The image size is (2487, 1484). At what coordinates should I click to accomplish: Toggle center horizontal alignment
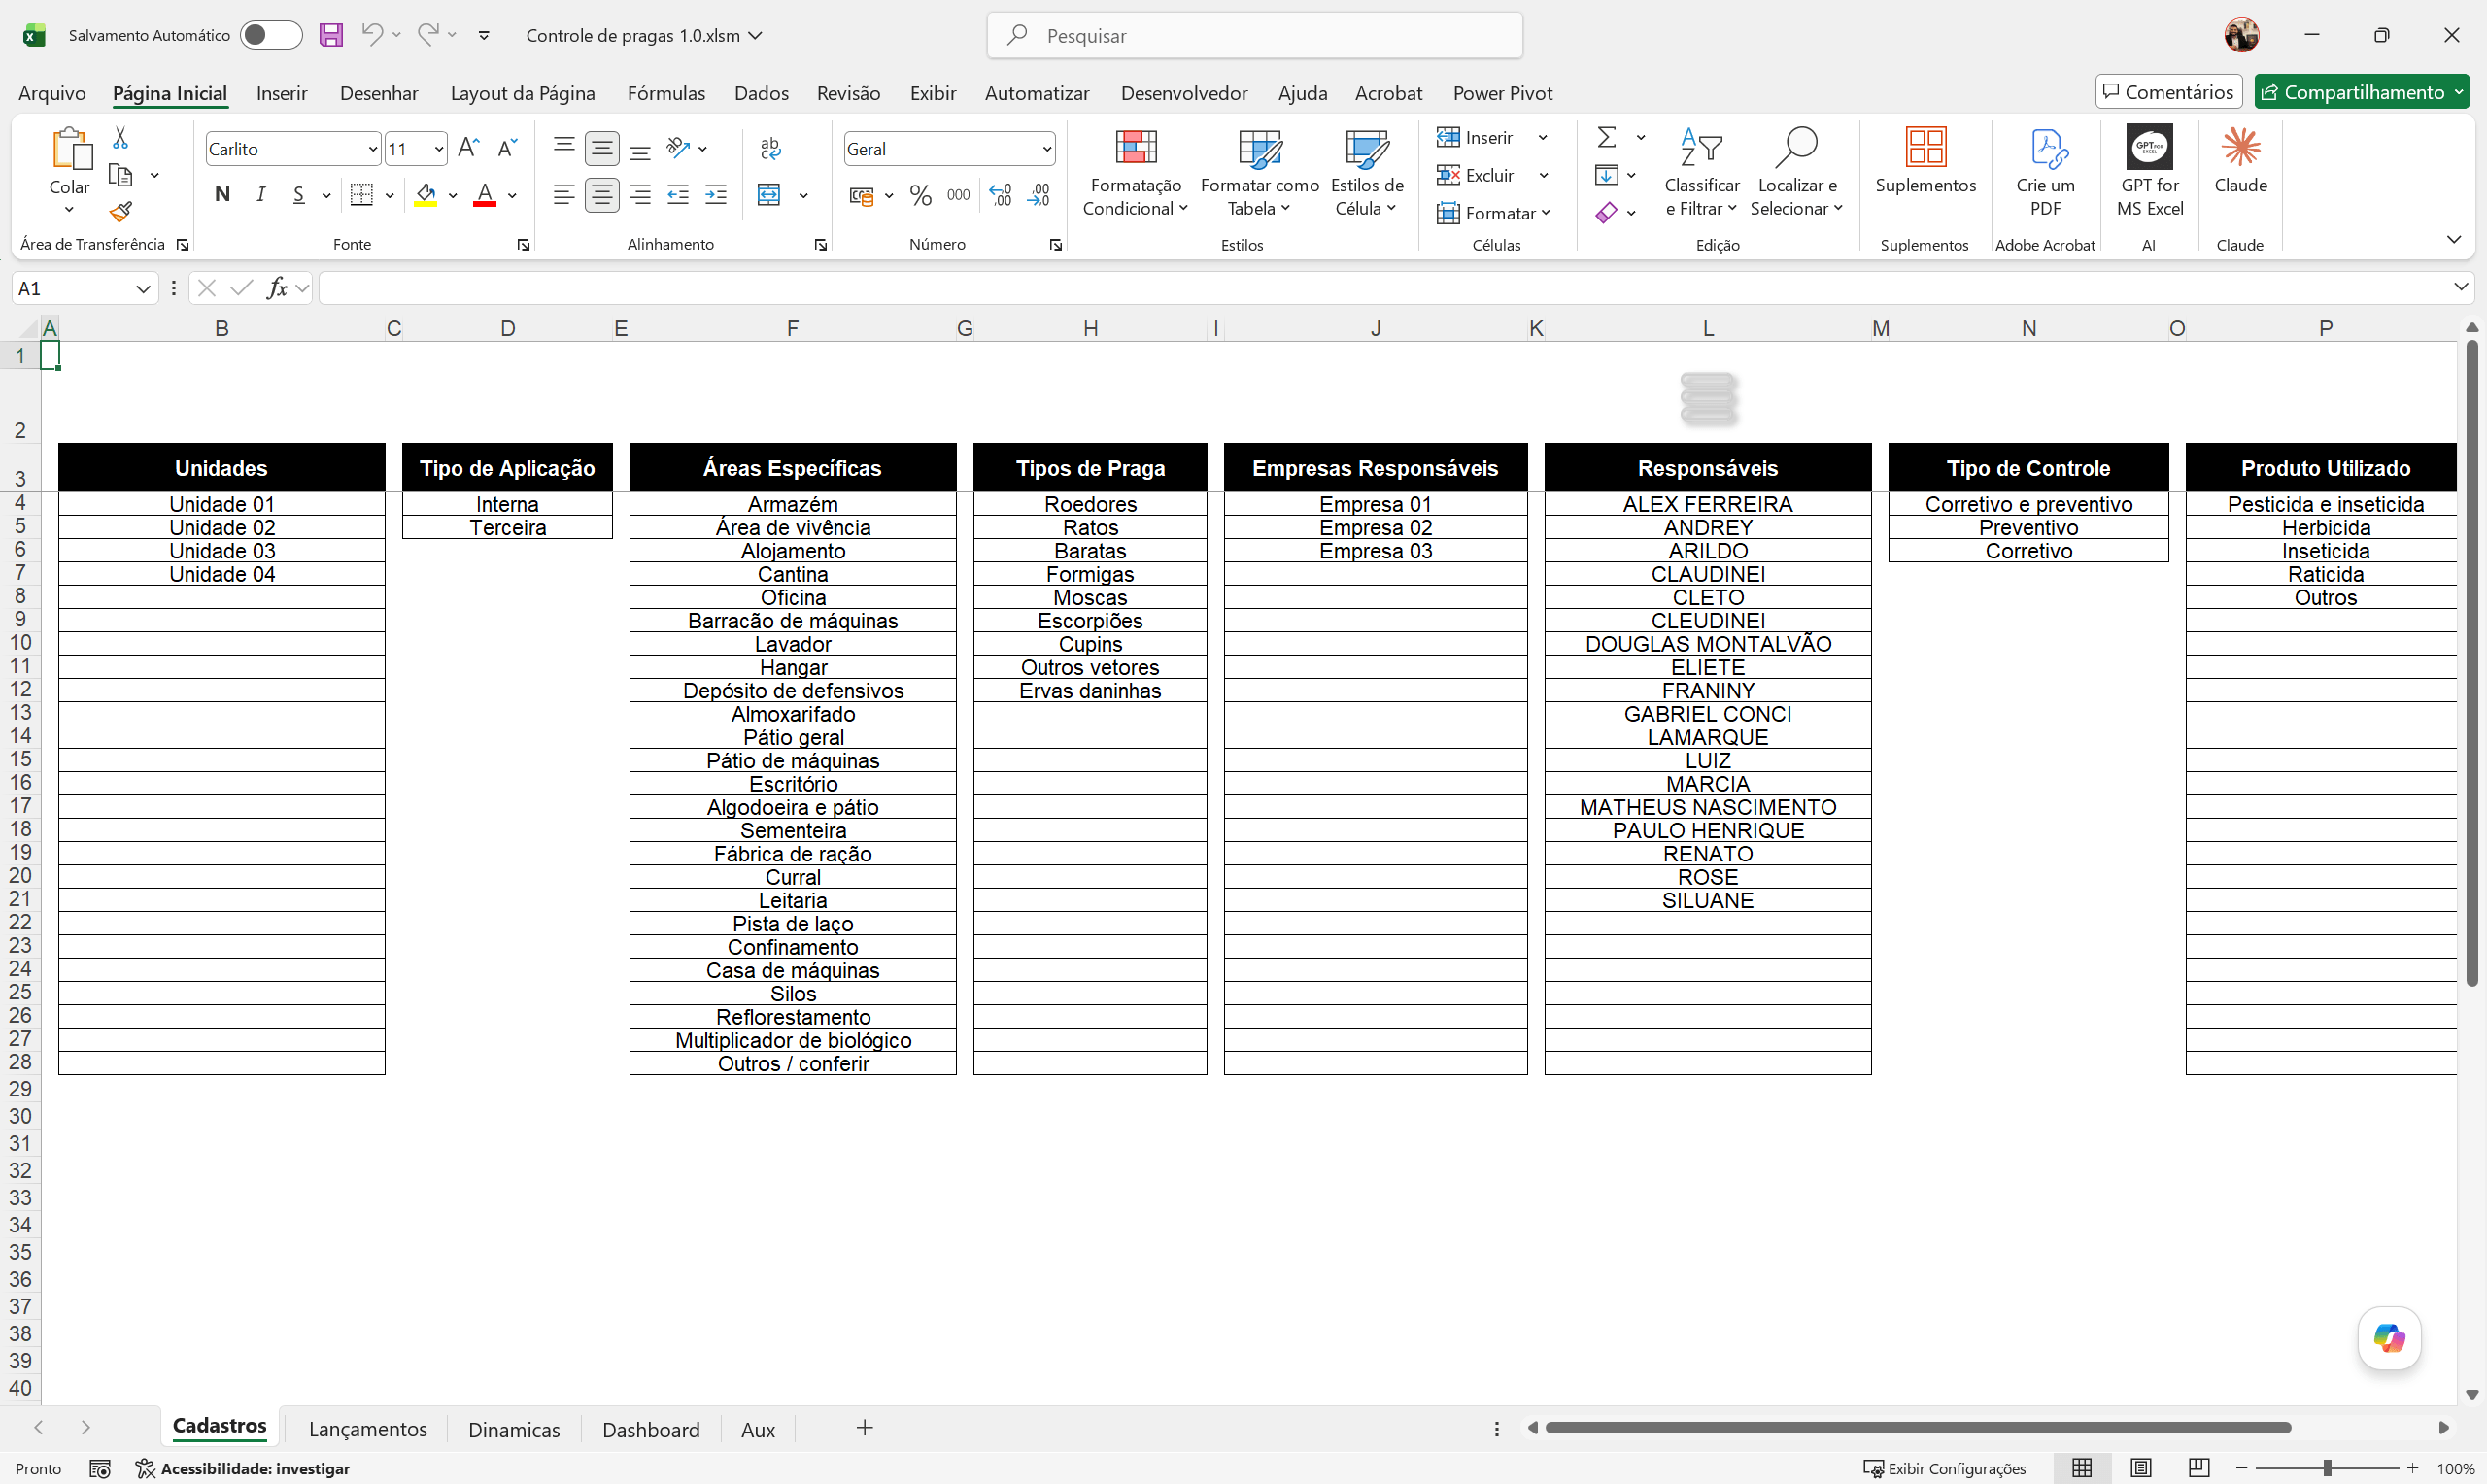(602, 195)
